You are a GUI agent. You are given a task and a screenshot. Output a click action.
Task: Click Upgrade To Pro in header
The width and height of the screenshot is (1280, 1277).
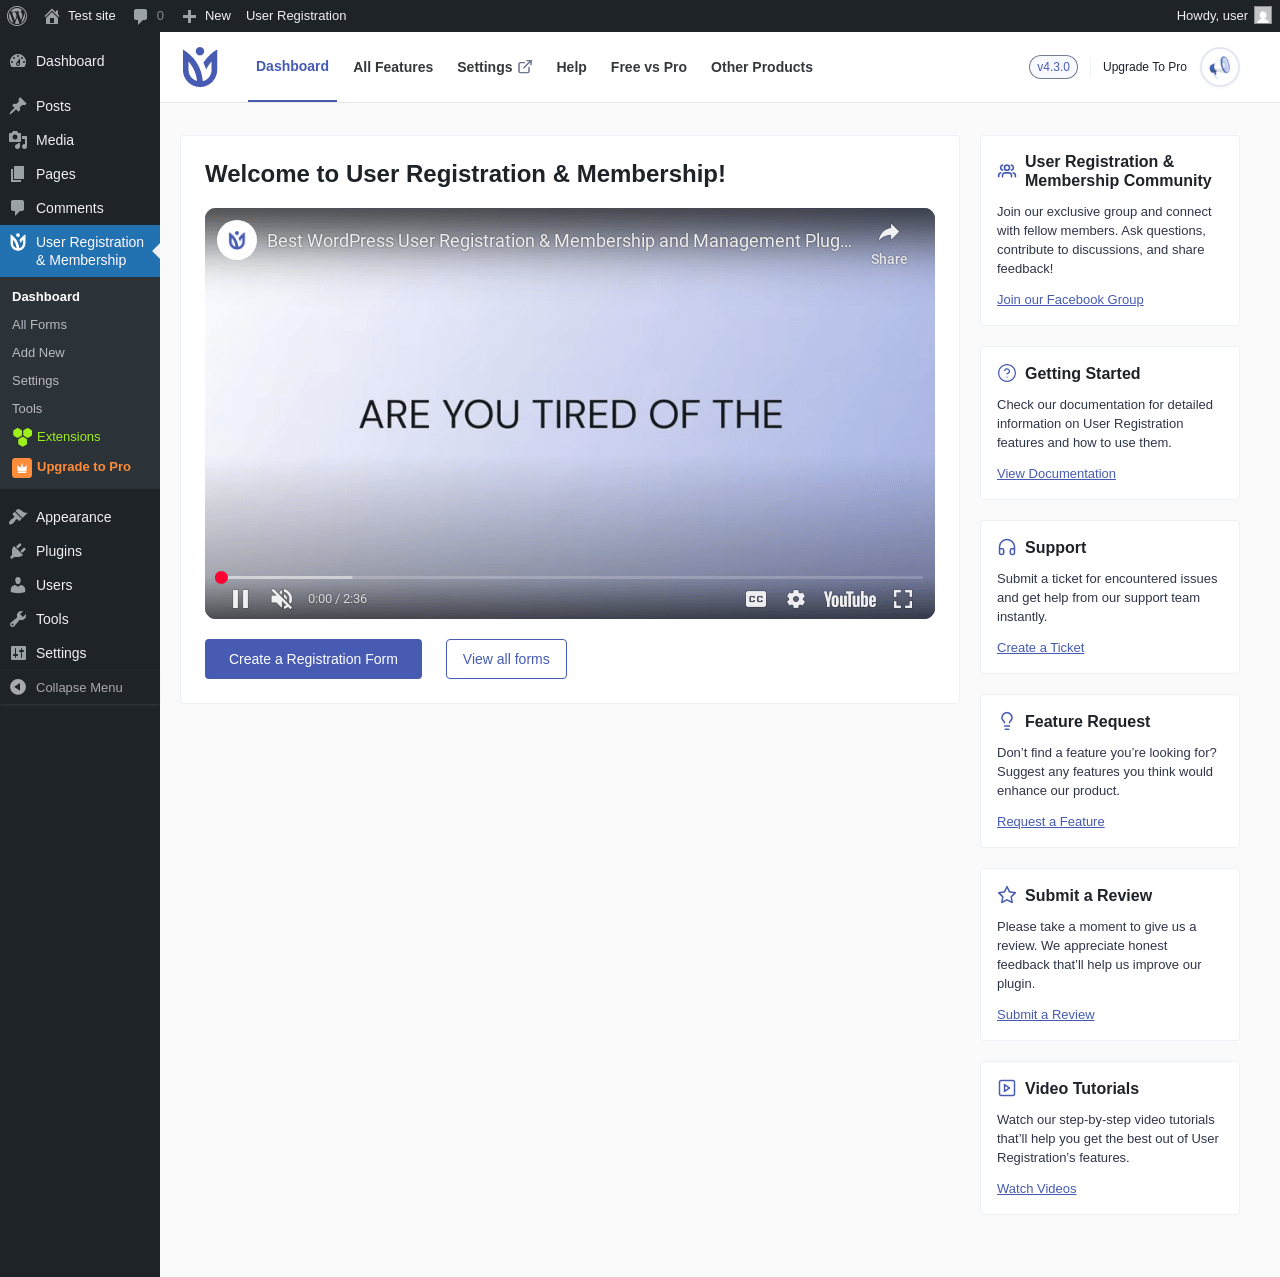(x=1145, y=67)
